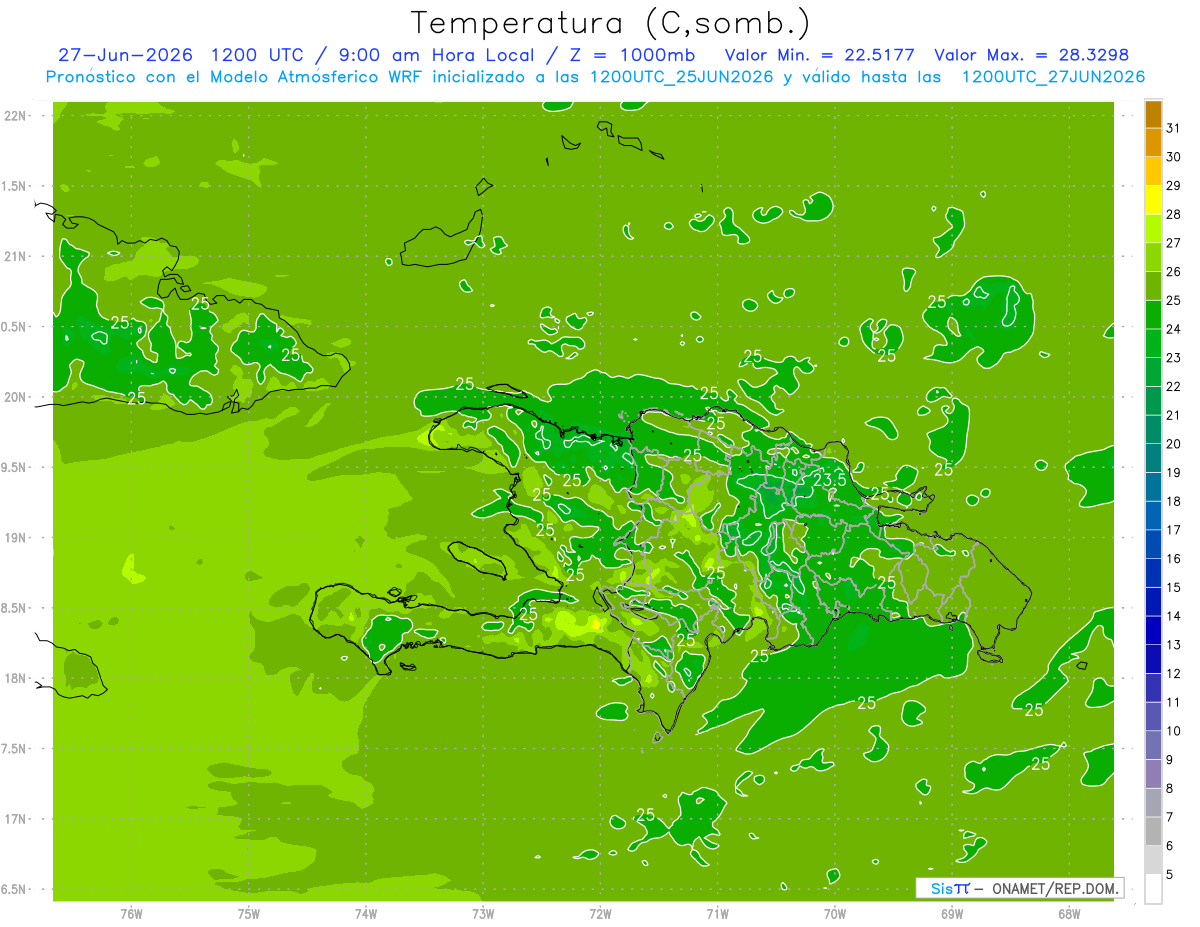This screenshot has height=927, width=1200.
Task: Click the '21N' latitude axis label
Action: click(x=15, y=256)
